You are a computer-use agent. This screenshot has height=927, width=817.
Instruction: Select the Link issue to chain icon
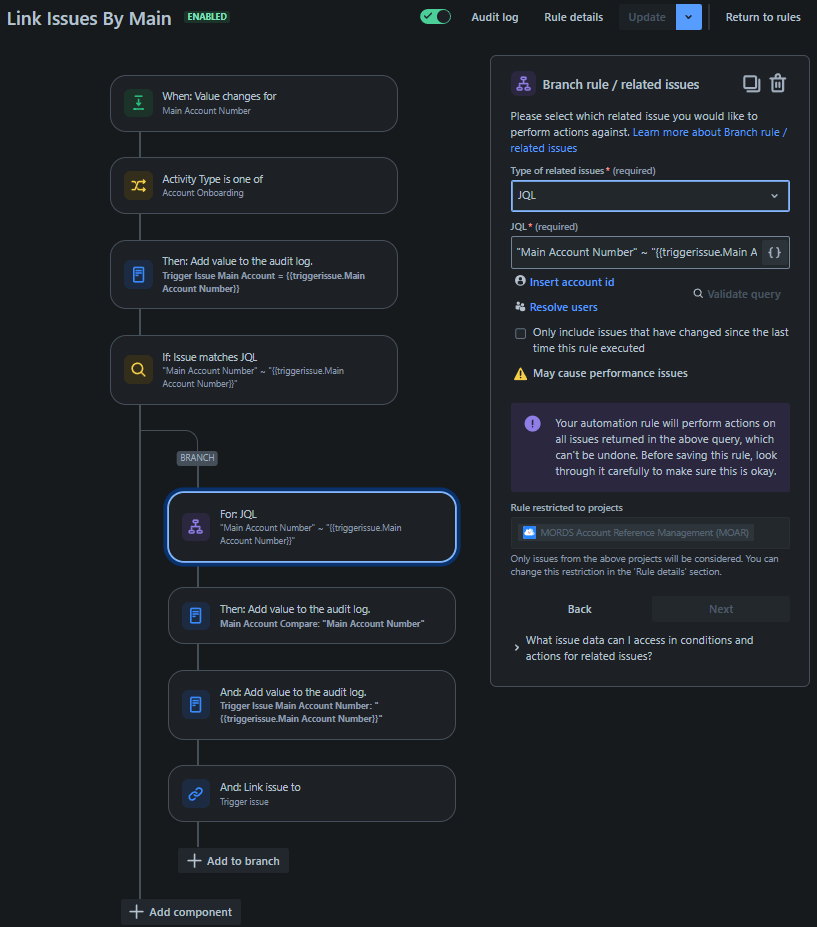pyautogui.click(x=196, y=793)
